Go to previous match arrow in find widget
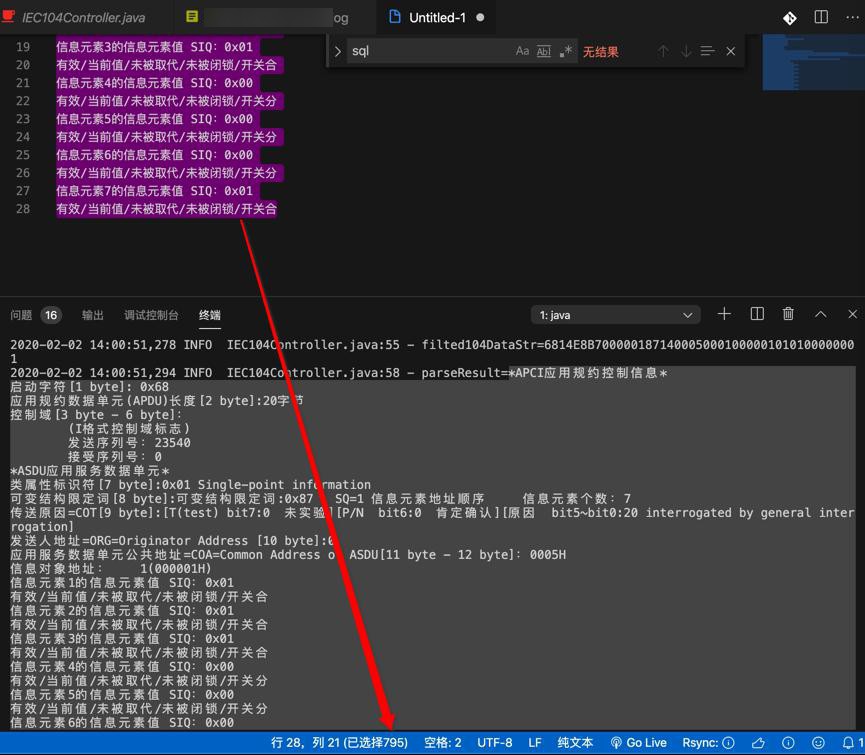865x755 pixels. [663, 51]
